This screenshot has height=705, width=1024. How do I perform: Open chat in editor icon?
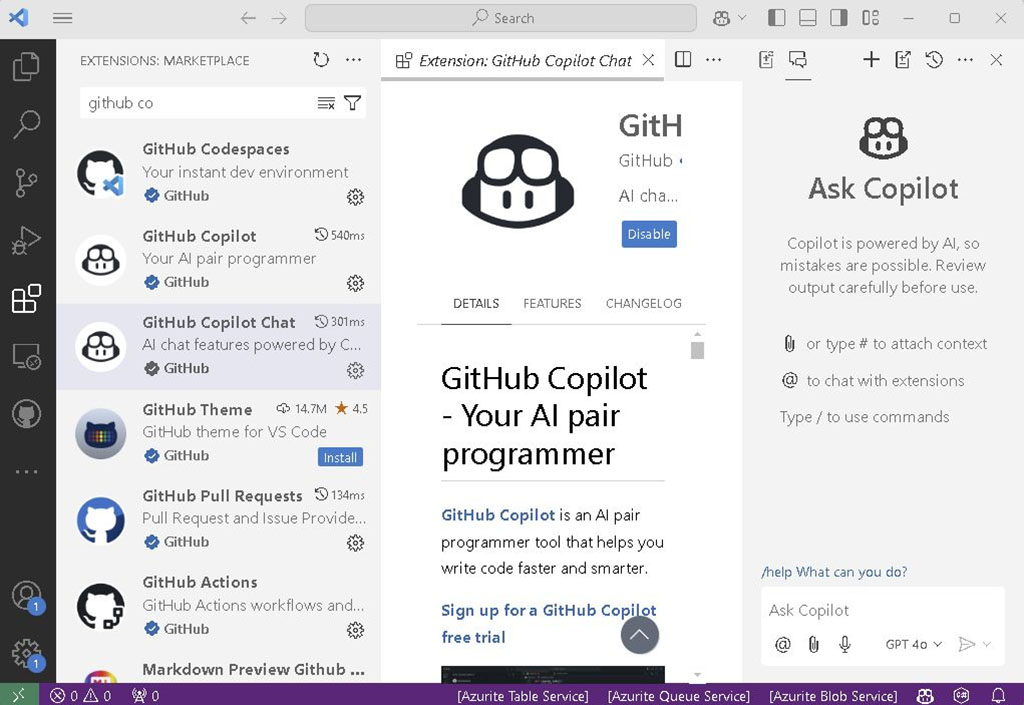coord(903,60)
